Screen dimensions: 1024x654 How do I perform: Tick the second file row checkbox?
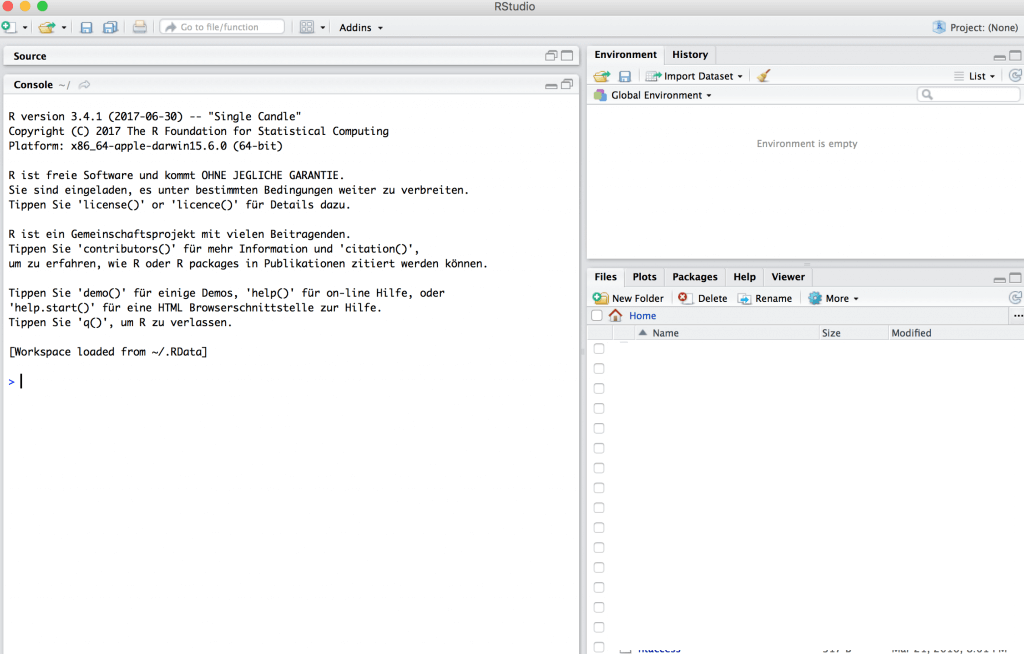[x=599, y=368]
